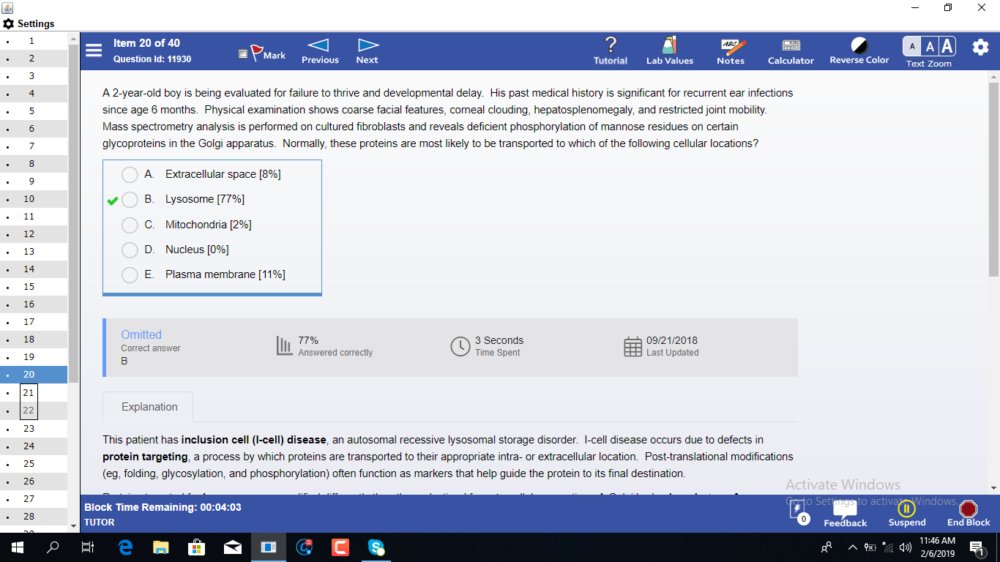The image size is (1000, 562).
Task: Jump to question 23 in list
Action: pos(29,429)
